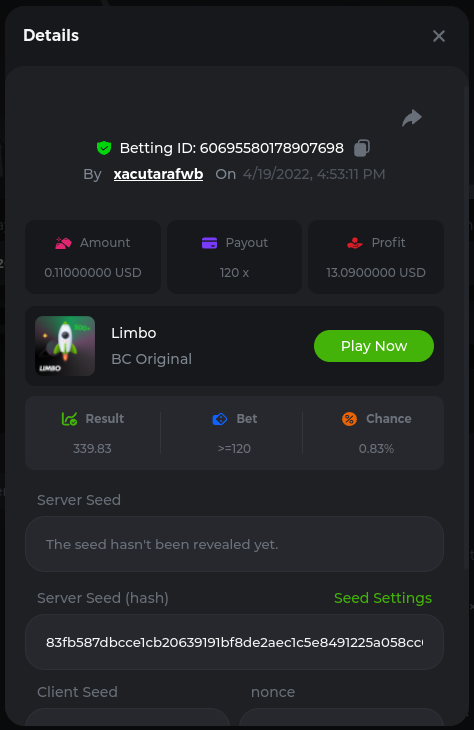Close the Details dialog
The height and width of the screenshot is (730, 474).
click(439, 36)
